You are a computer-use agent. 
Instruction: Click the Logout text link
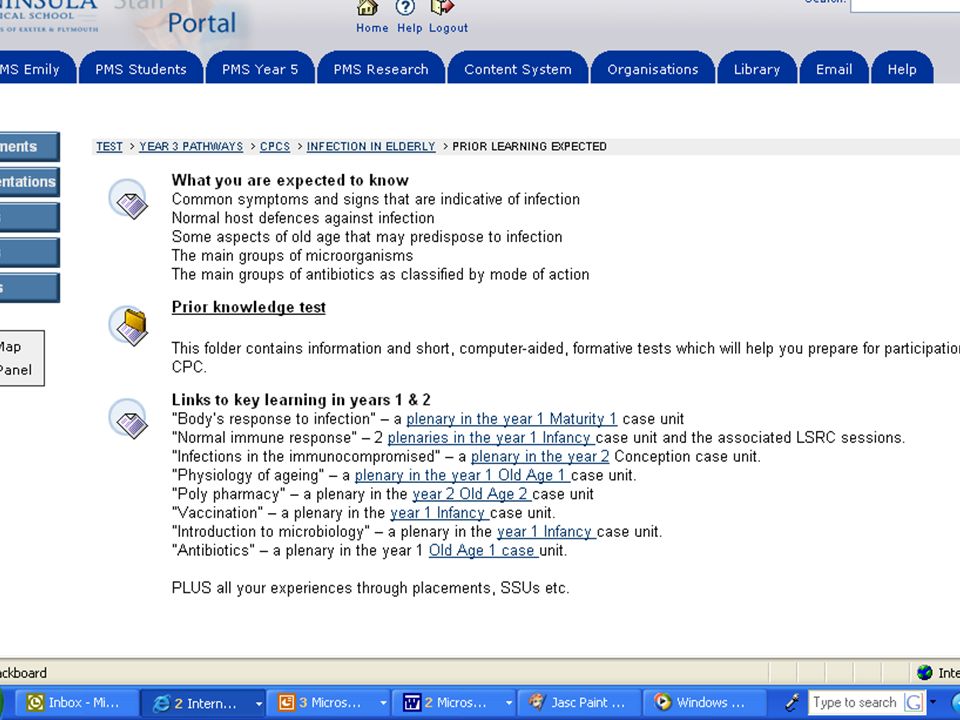click(448, 28)
